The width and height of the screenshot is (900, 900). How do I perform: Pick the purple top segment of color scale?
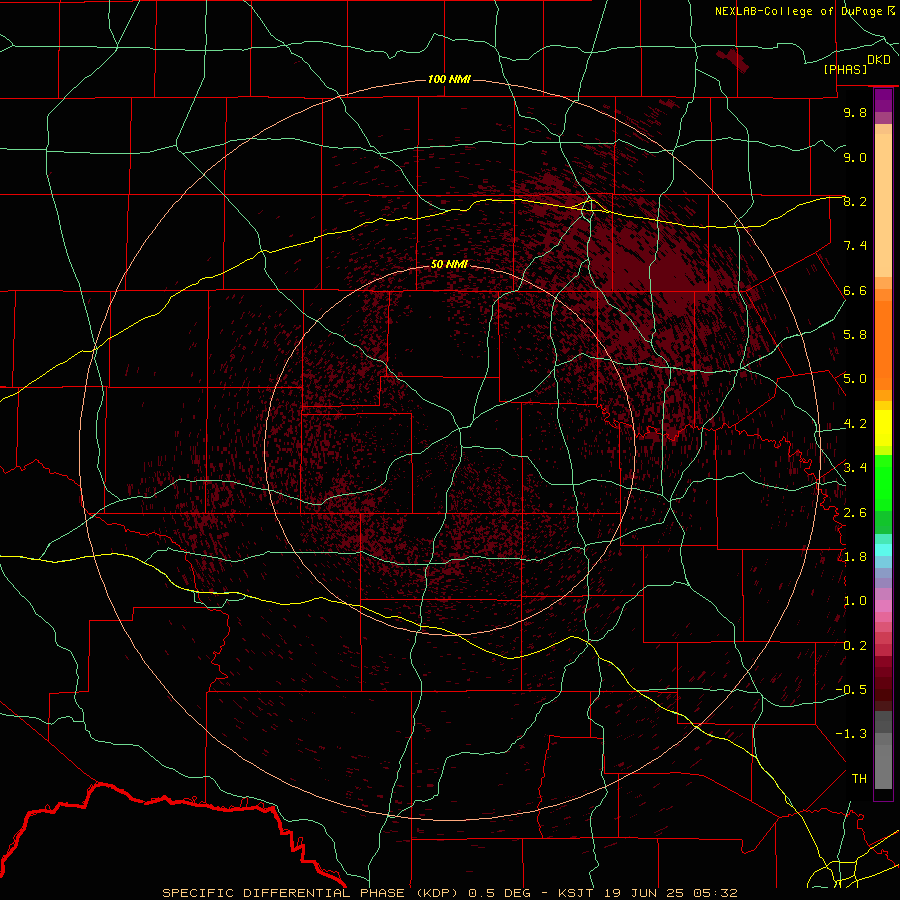[x=883, y=100]
